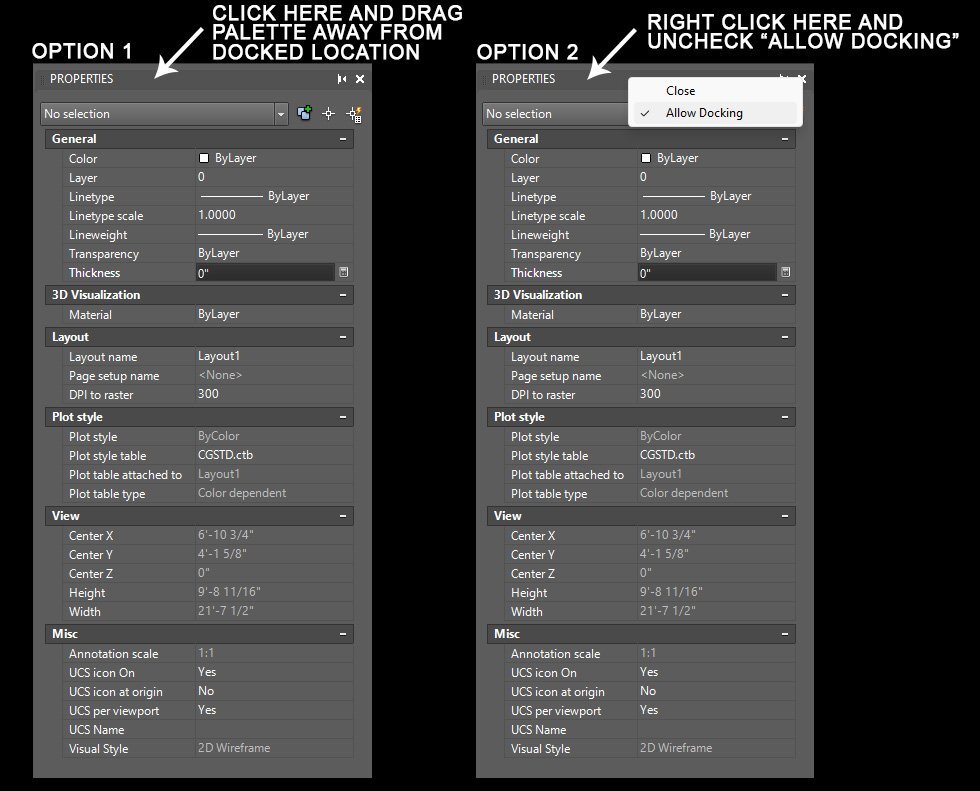Click auto-hide icon on Option 1 Properties title bar
The image size is (980, 791).
[x=341, y=79]
